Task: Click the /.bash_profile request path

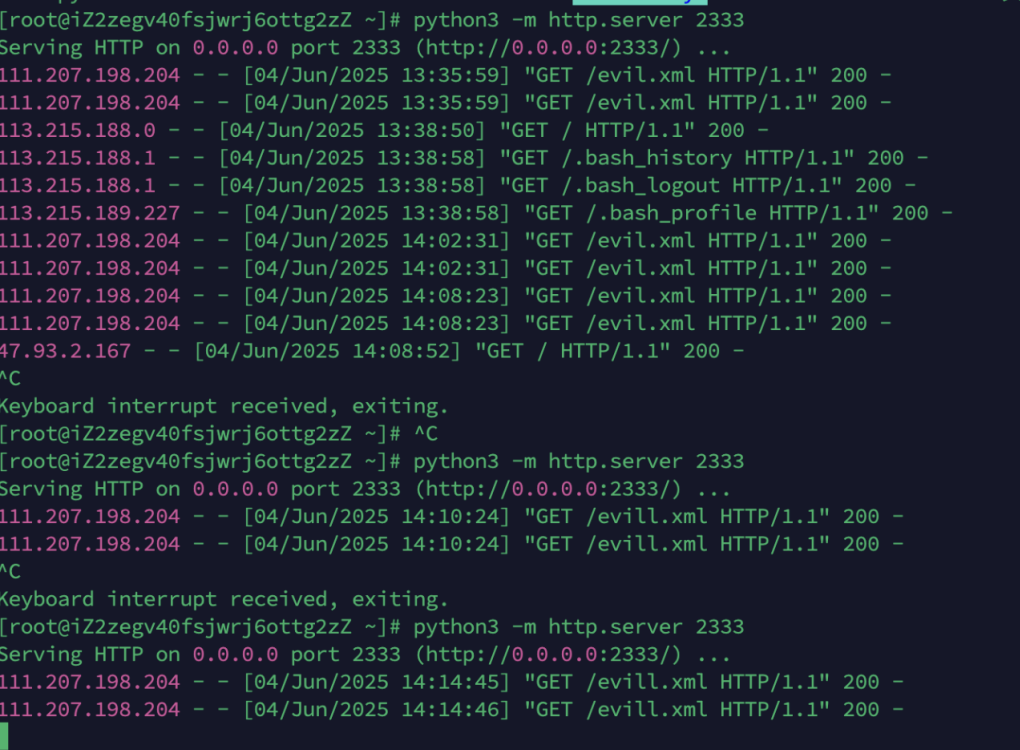Action: click(671, 213)
